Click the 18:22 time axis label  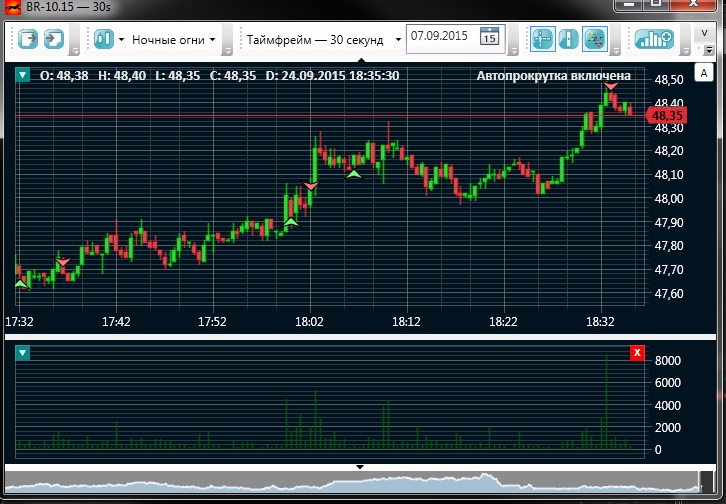[x=503, y=321]
